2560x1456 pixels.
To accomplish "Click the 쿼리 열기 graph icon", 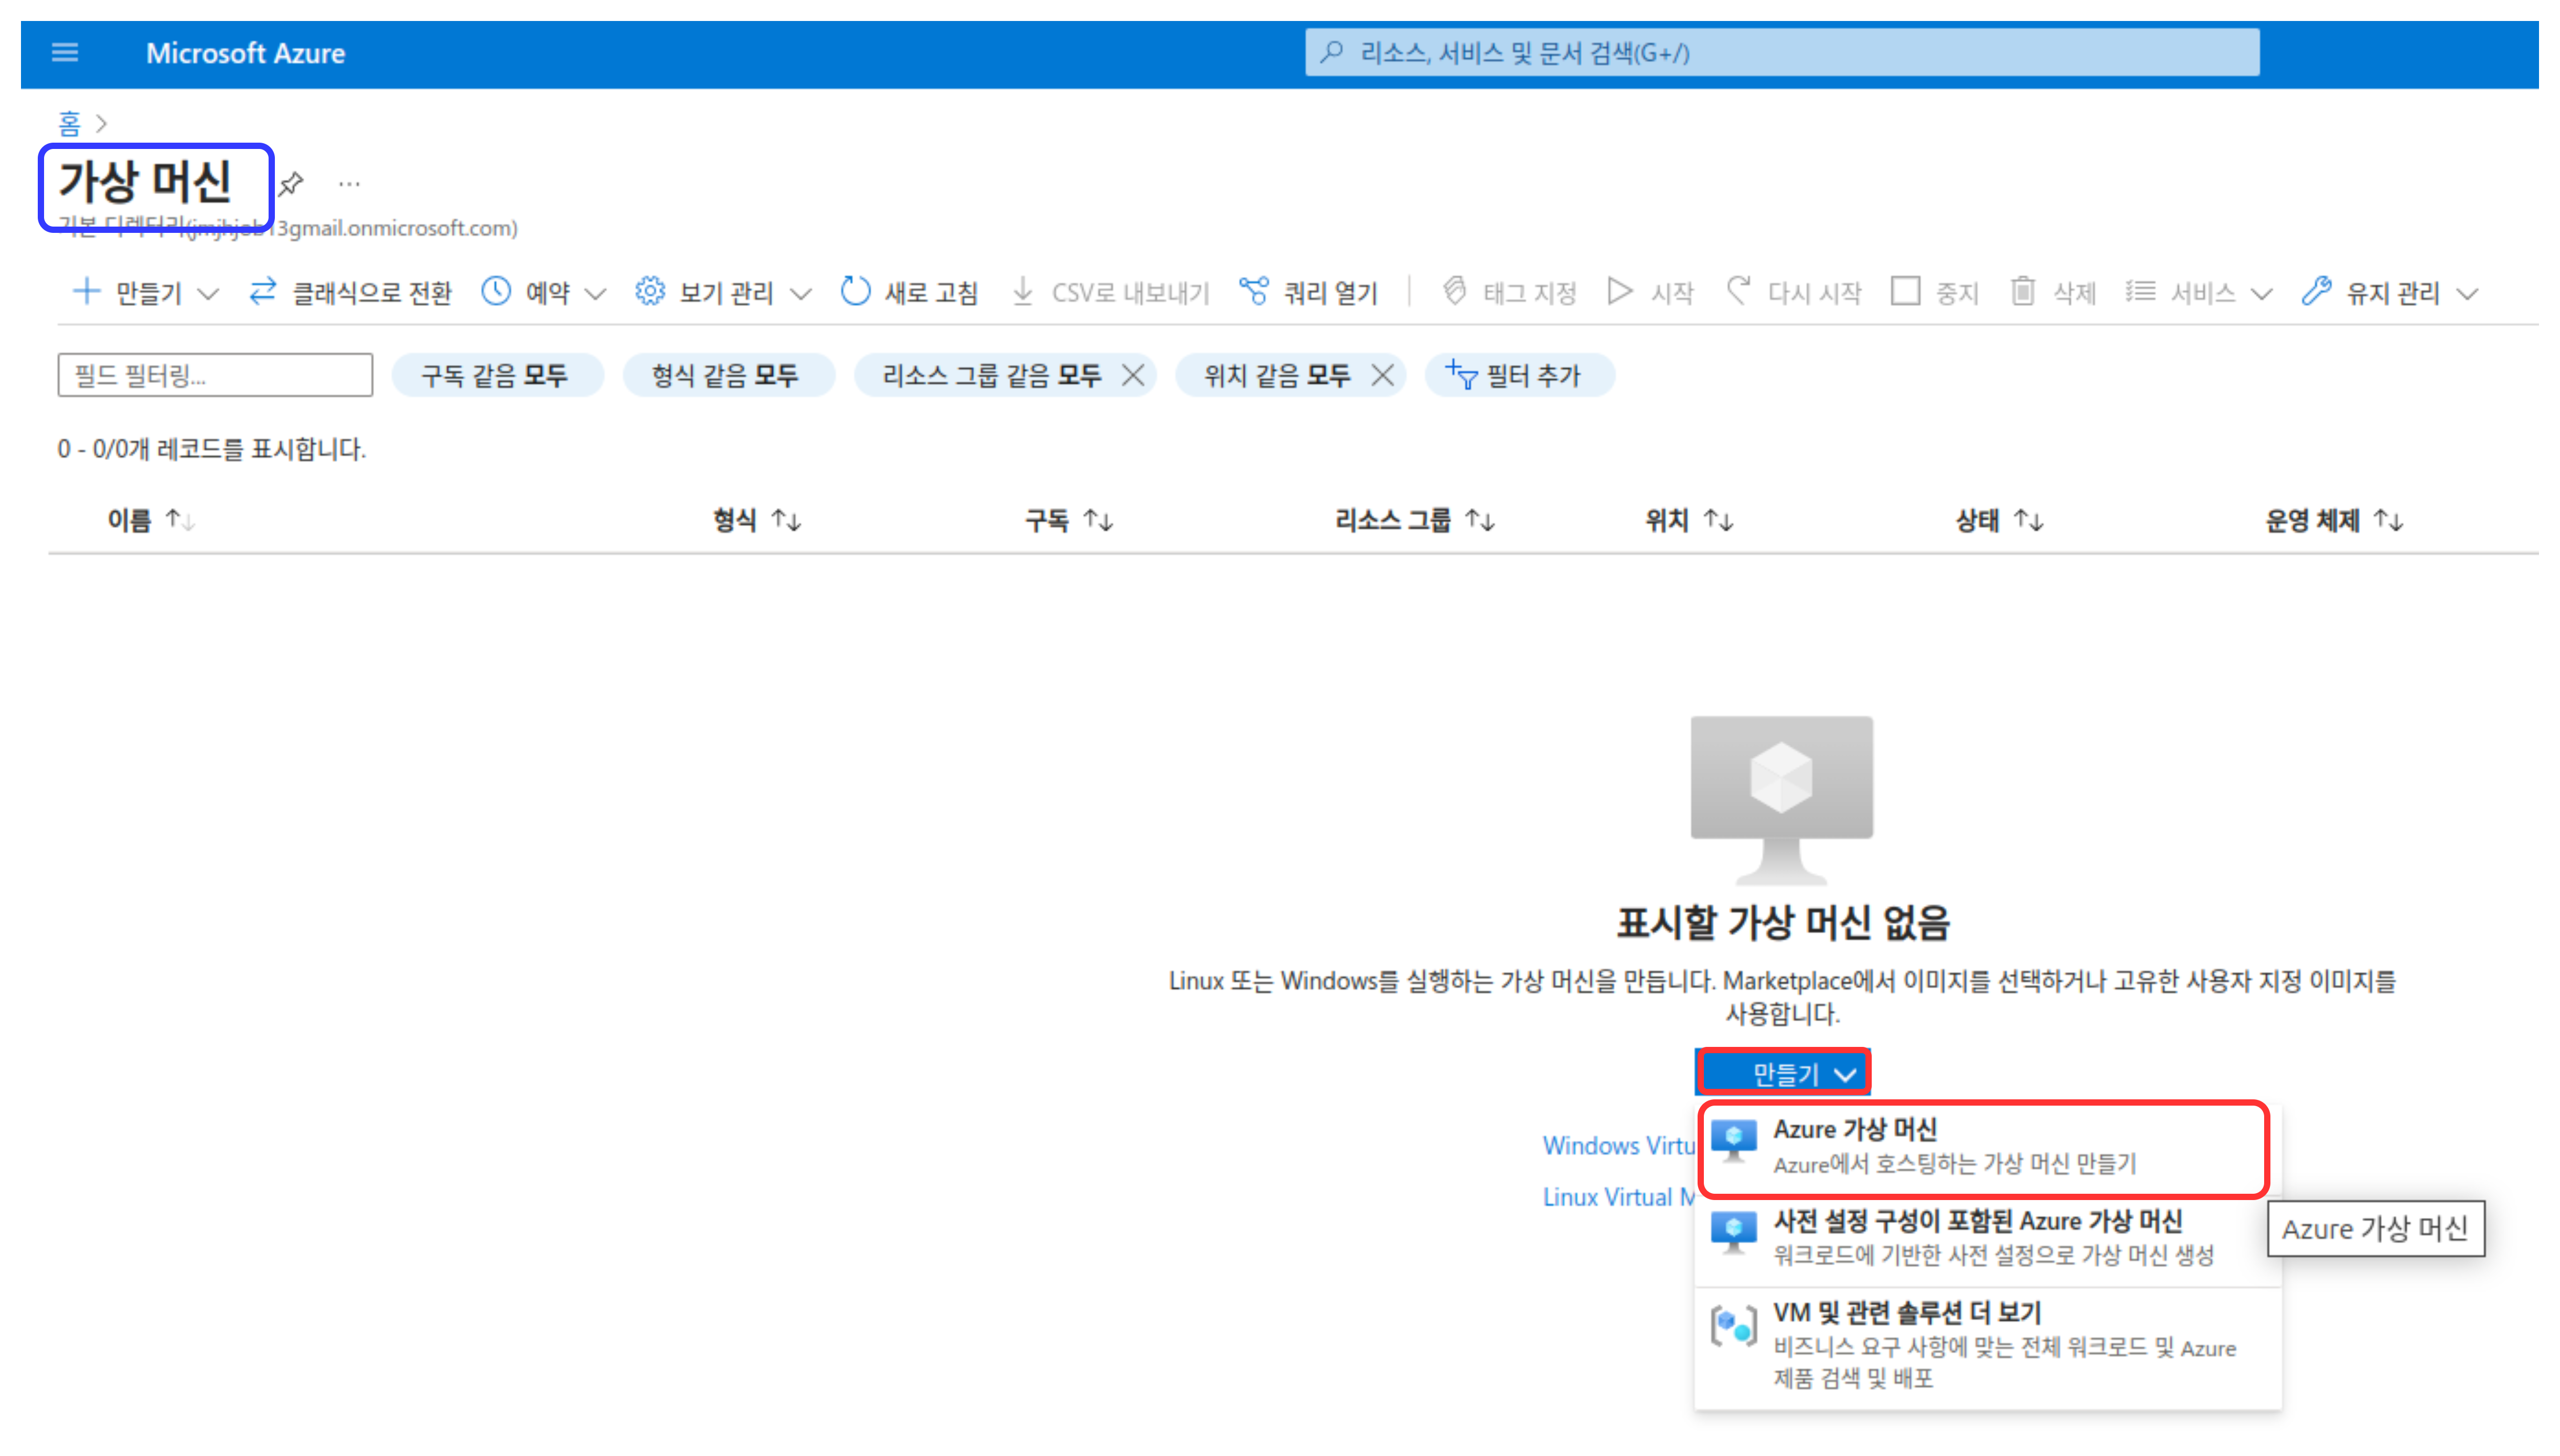I will (x=1254, y=292).
